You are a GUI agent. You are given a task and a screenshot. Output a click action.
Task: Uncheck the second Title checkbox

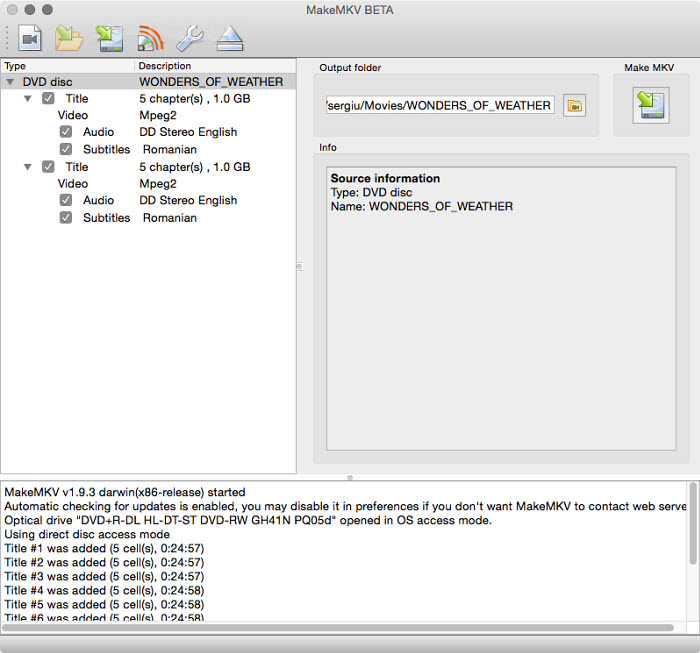click(48, 166)
